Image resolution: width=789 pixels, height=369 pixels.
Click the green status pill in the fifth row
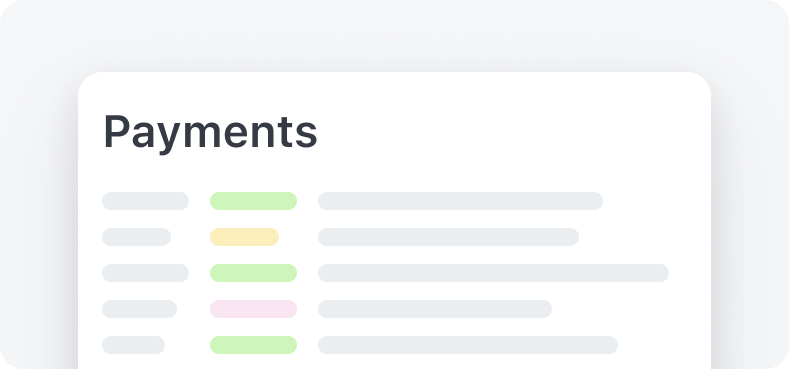point(253,345)
